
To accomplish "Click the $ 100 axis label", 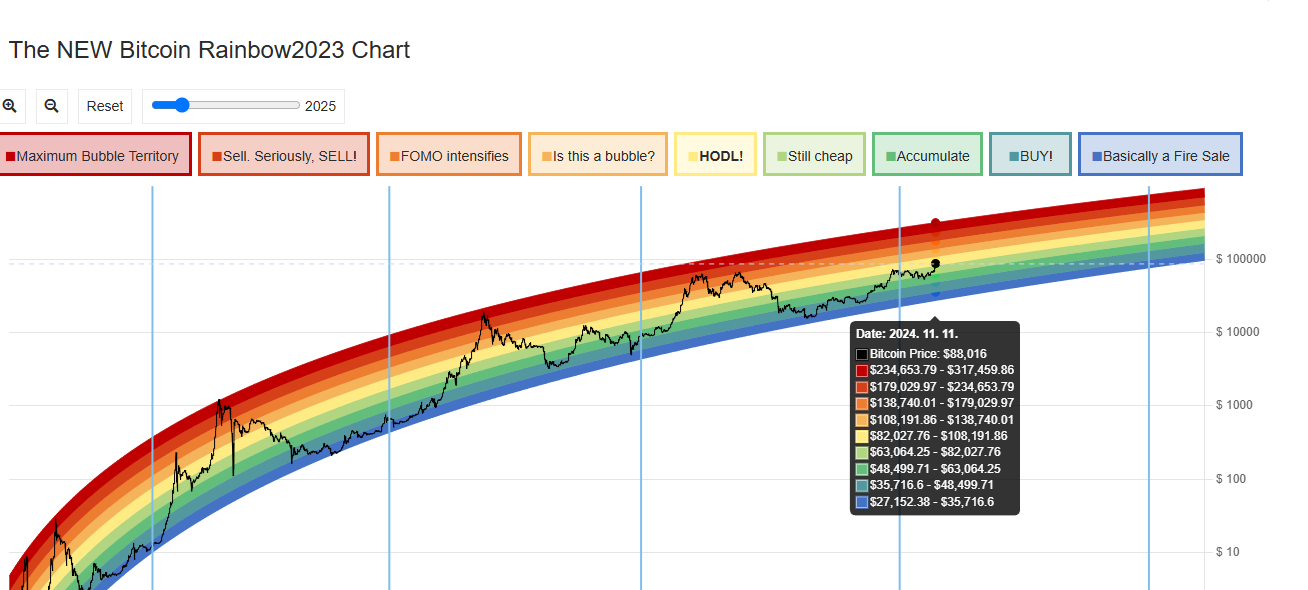I will 1232,479.
